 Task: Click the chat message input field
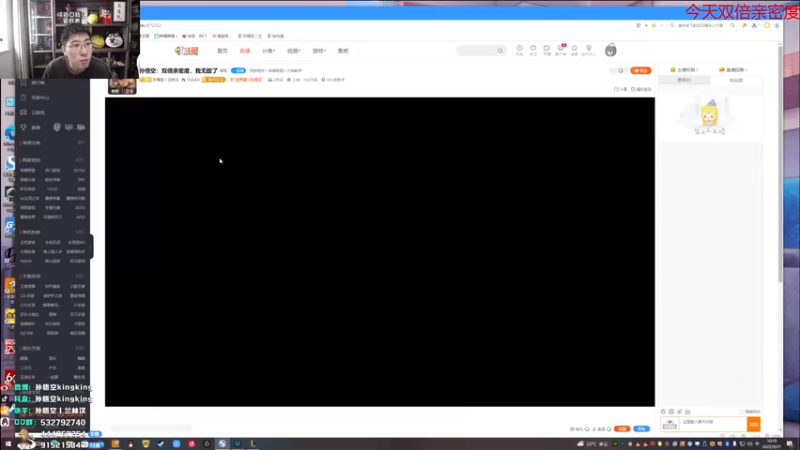pos(713,423)
